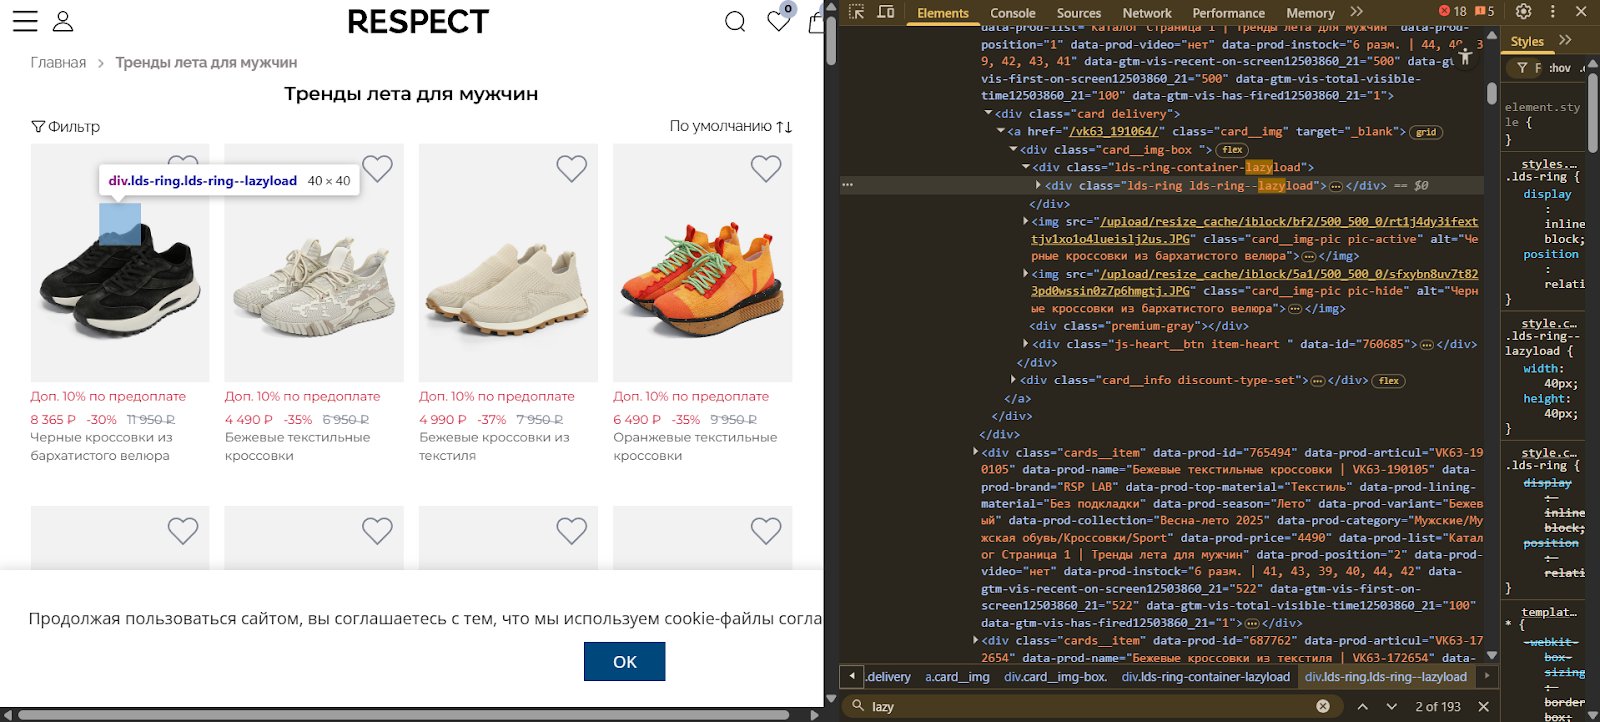Open the 'По умолчанию' sort dropdown

tap(730, 126)
